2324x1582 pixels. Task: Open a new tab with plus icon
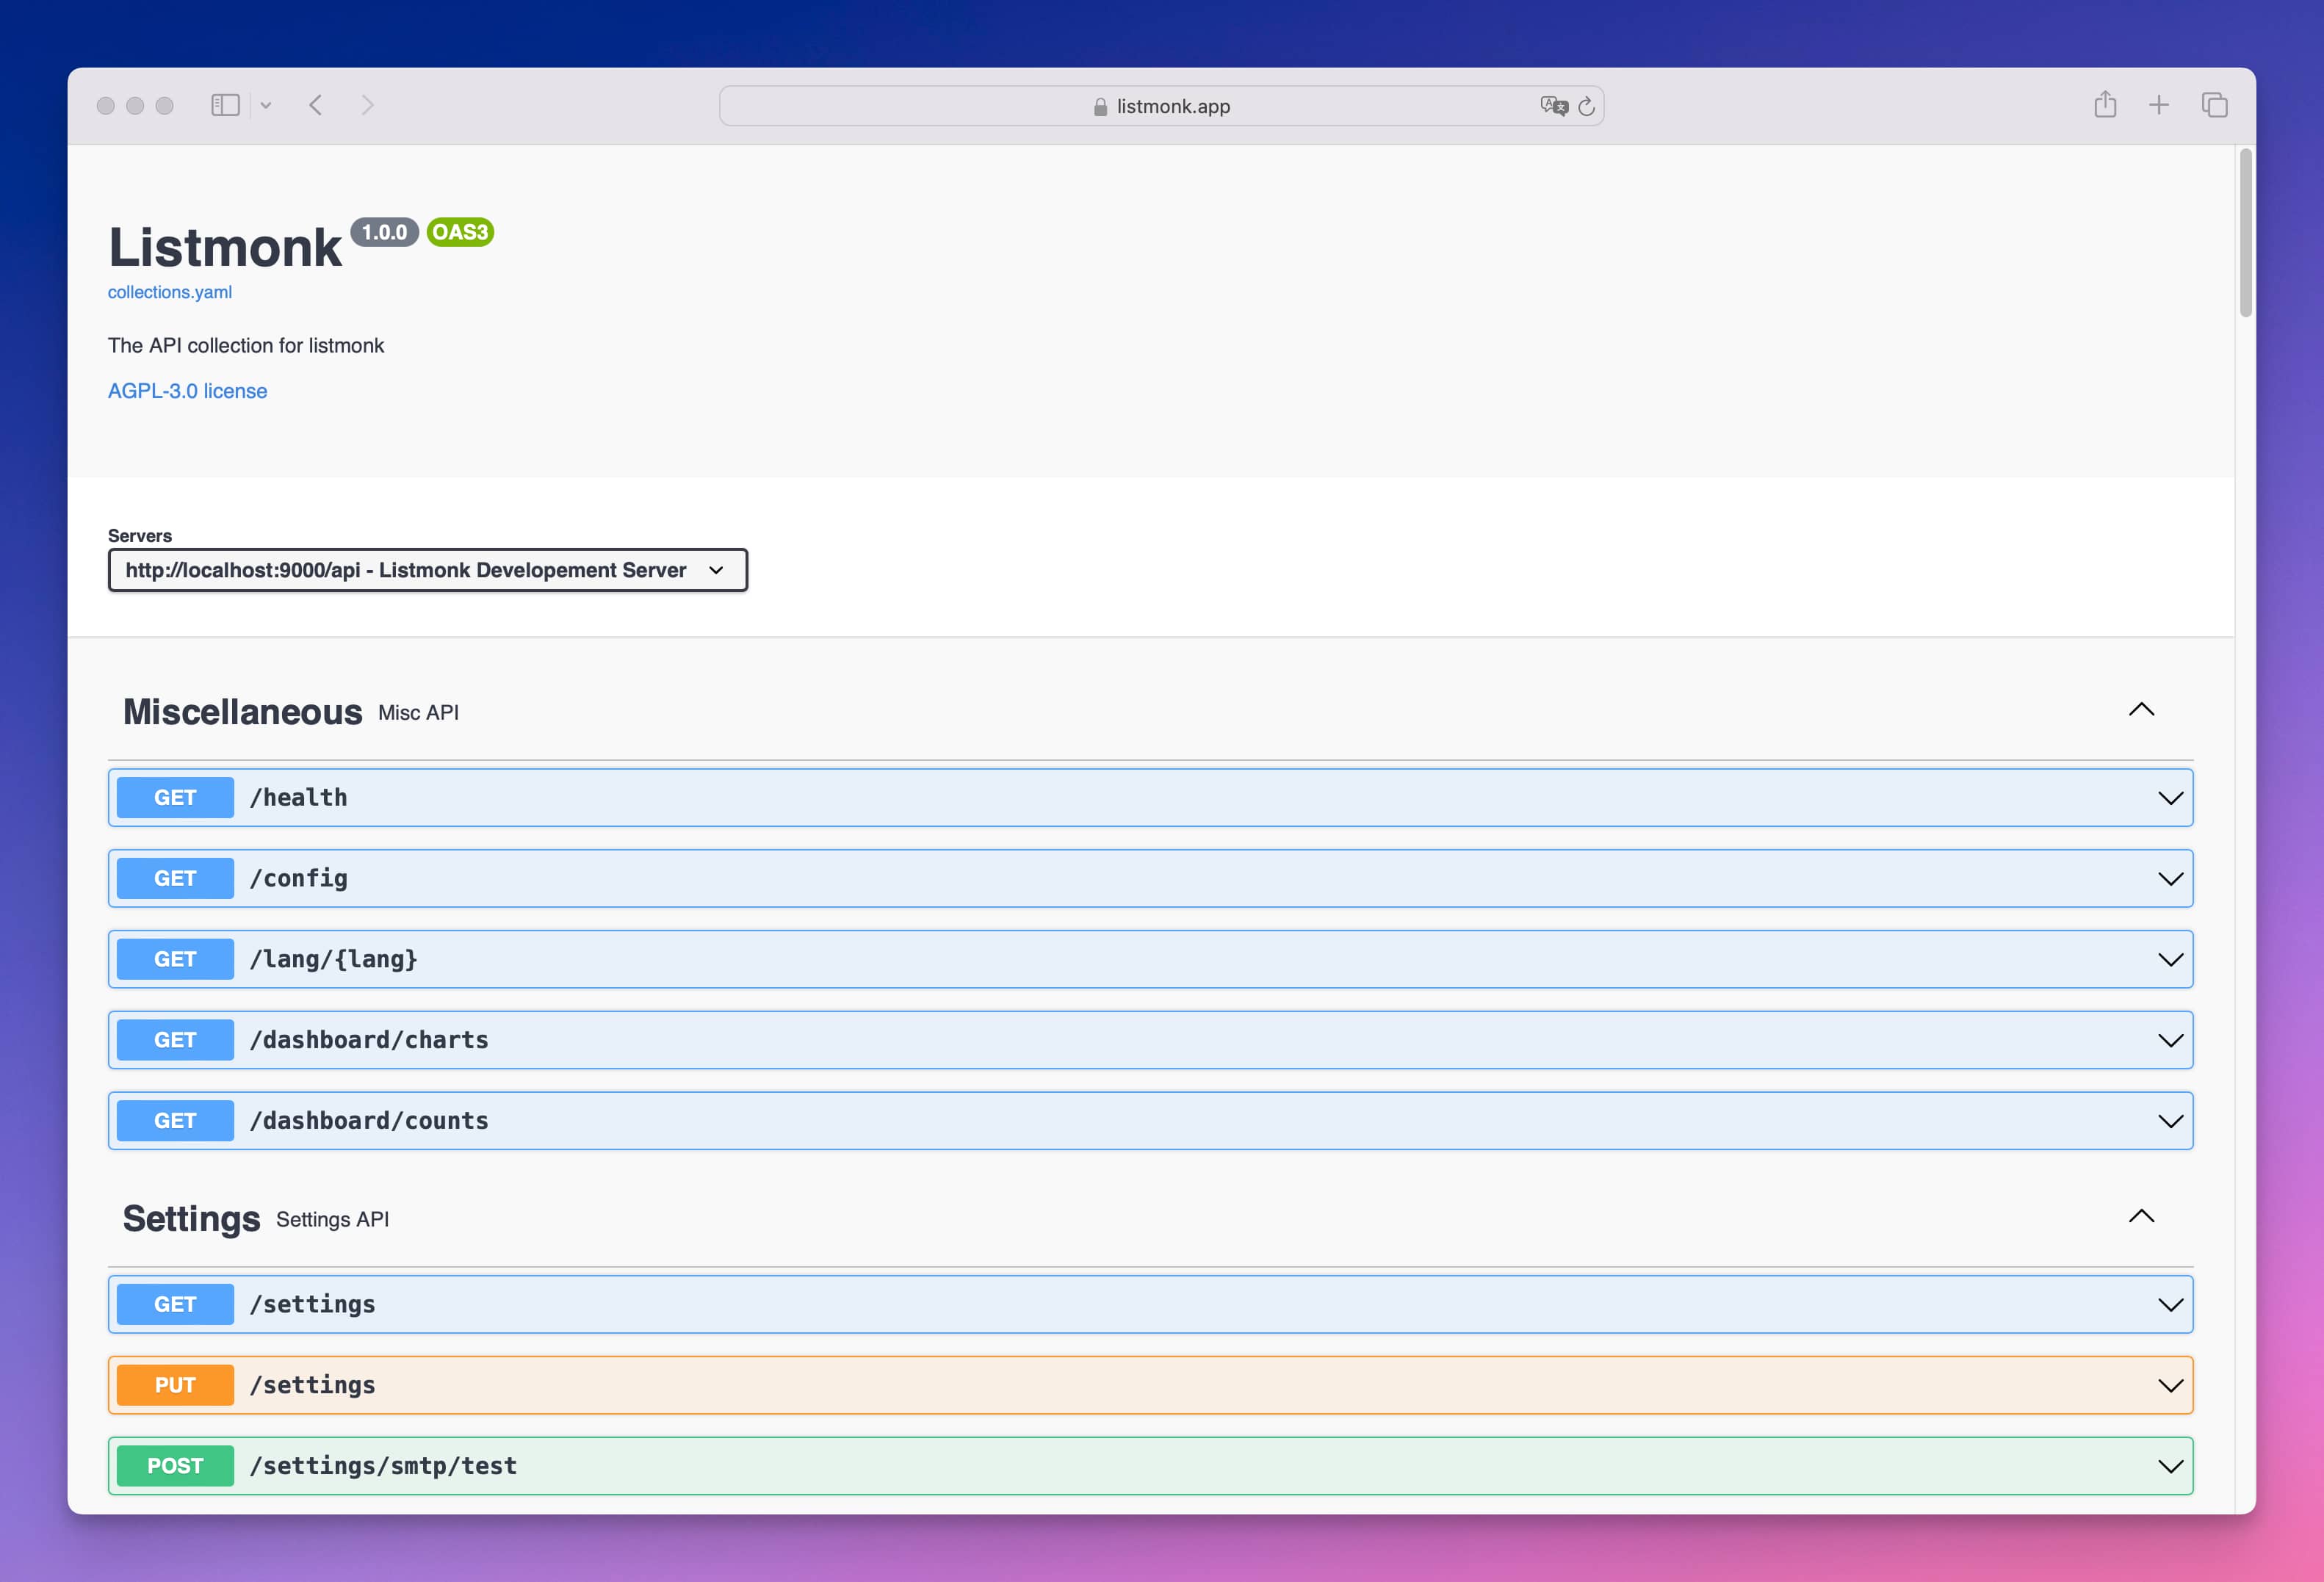click(x=2159, y=105)
